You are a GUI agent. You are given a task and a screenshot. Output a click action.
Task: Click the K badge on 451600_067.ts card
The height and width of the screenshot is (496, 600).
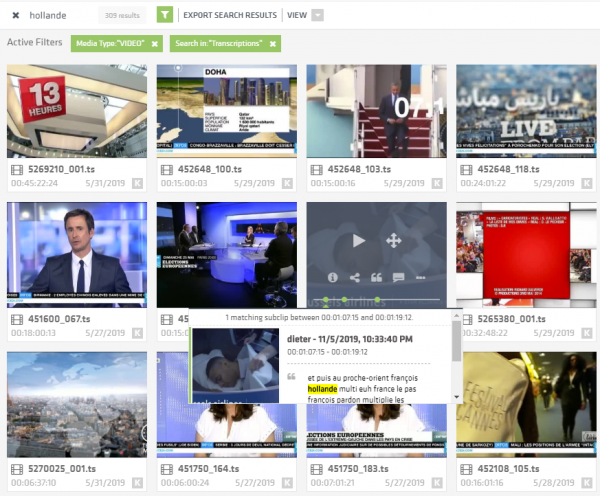(137, 333)
